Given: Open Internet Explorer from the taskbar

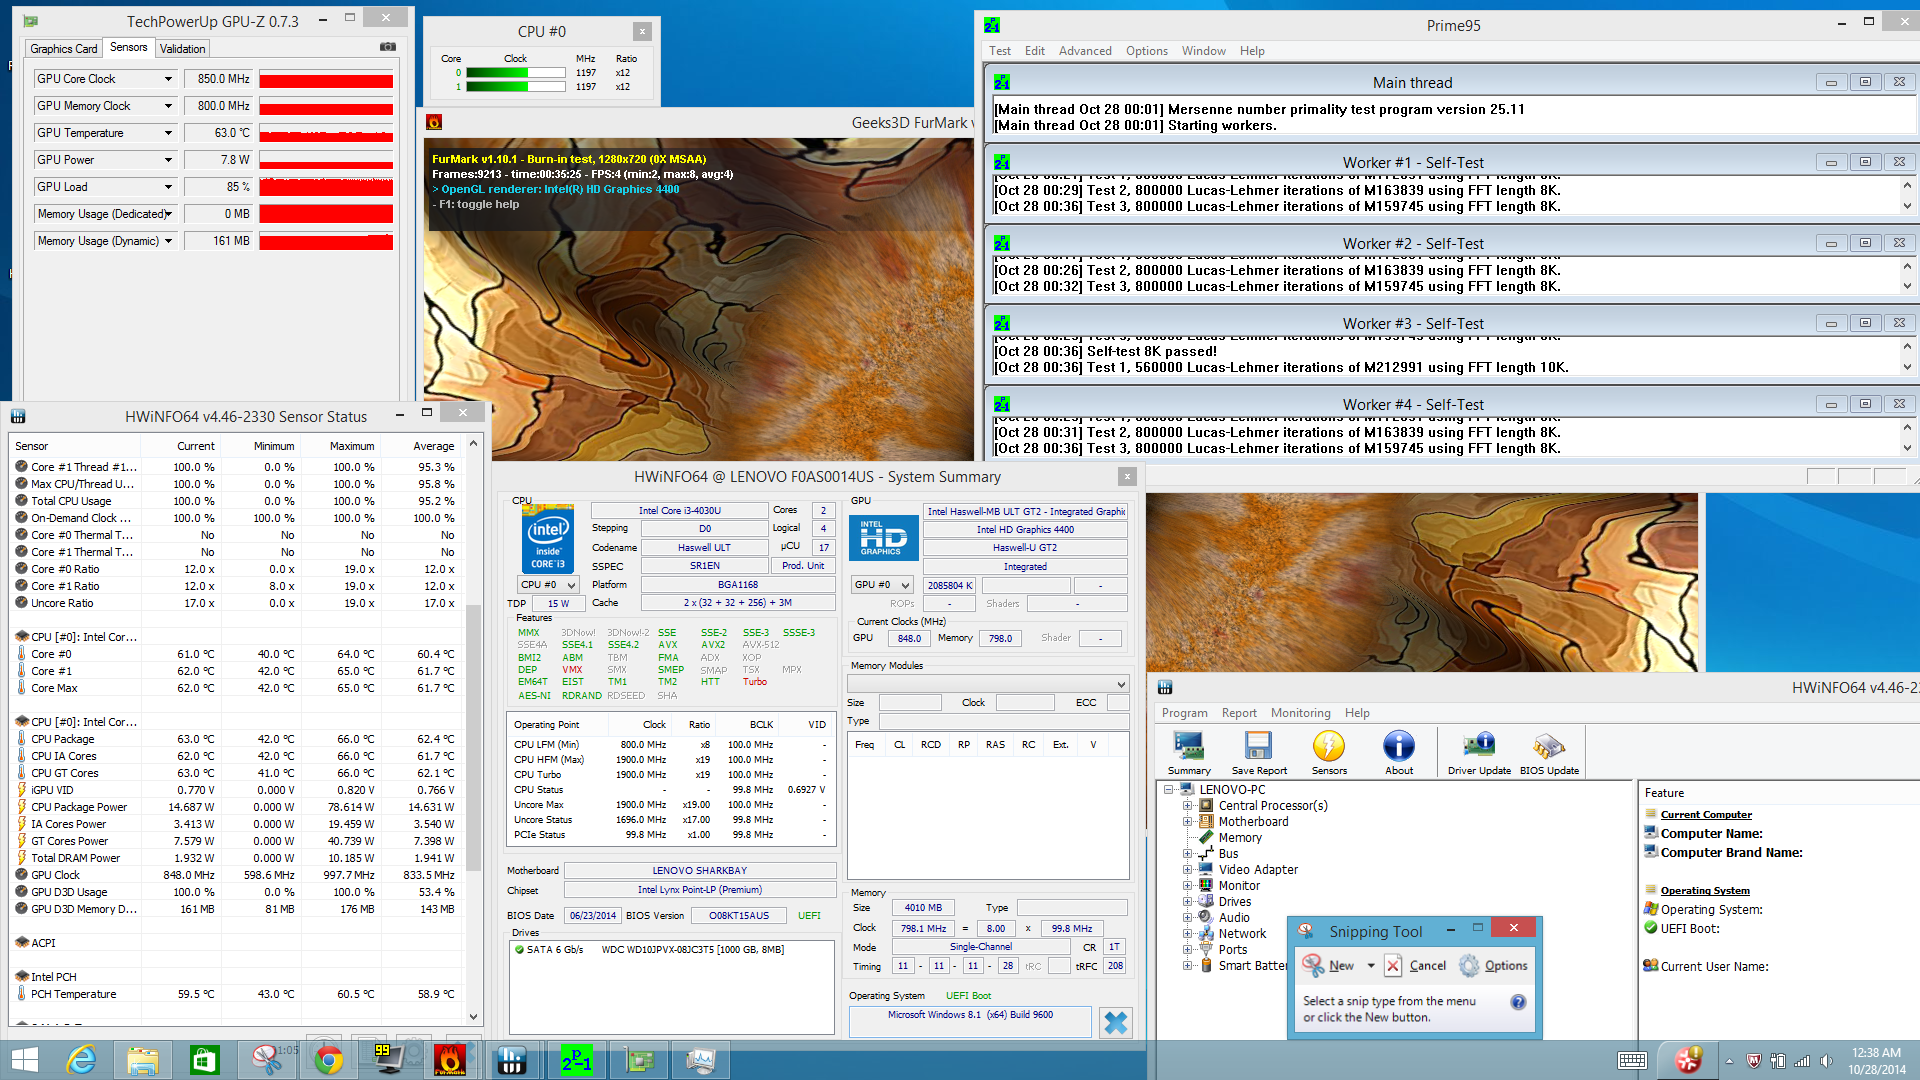Looking at the screenshot, I should click(x=81, y=1060).
